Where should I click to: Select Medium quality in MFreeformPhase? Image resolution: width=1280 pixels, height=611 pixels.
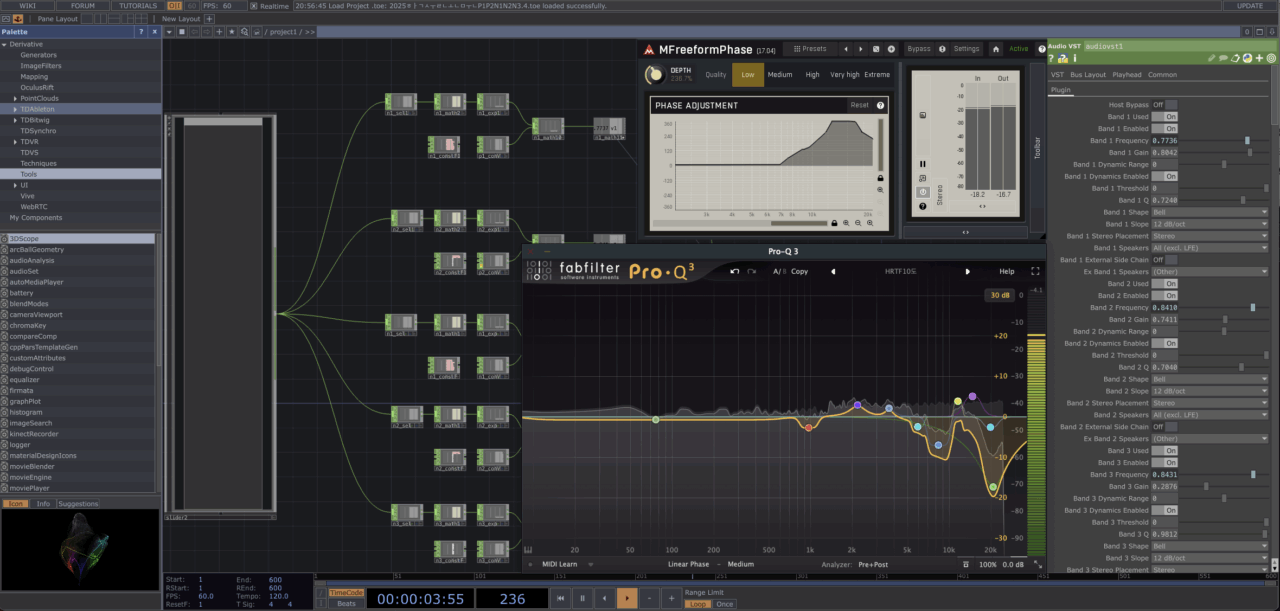780,75
